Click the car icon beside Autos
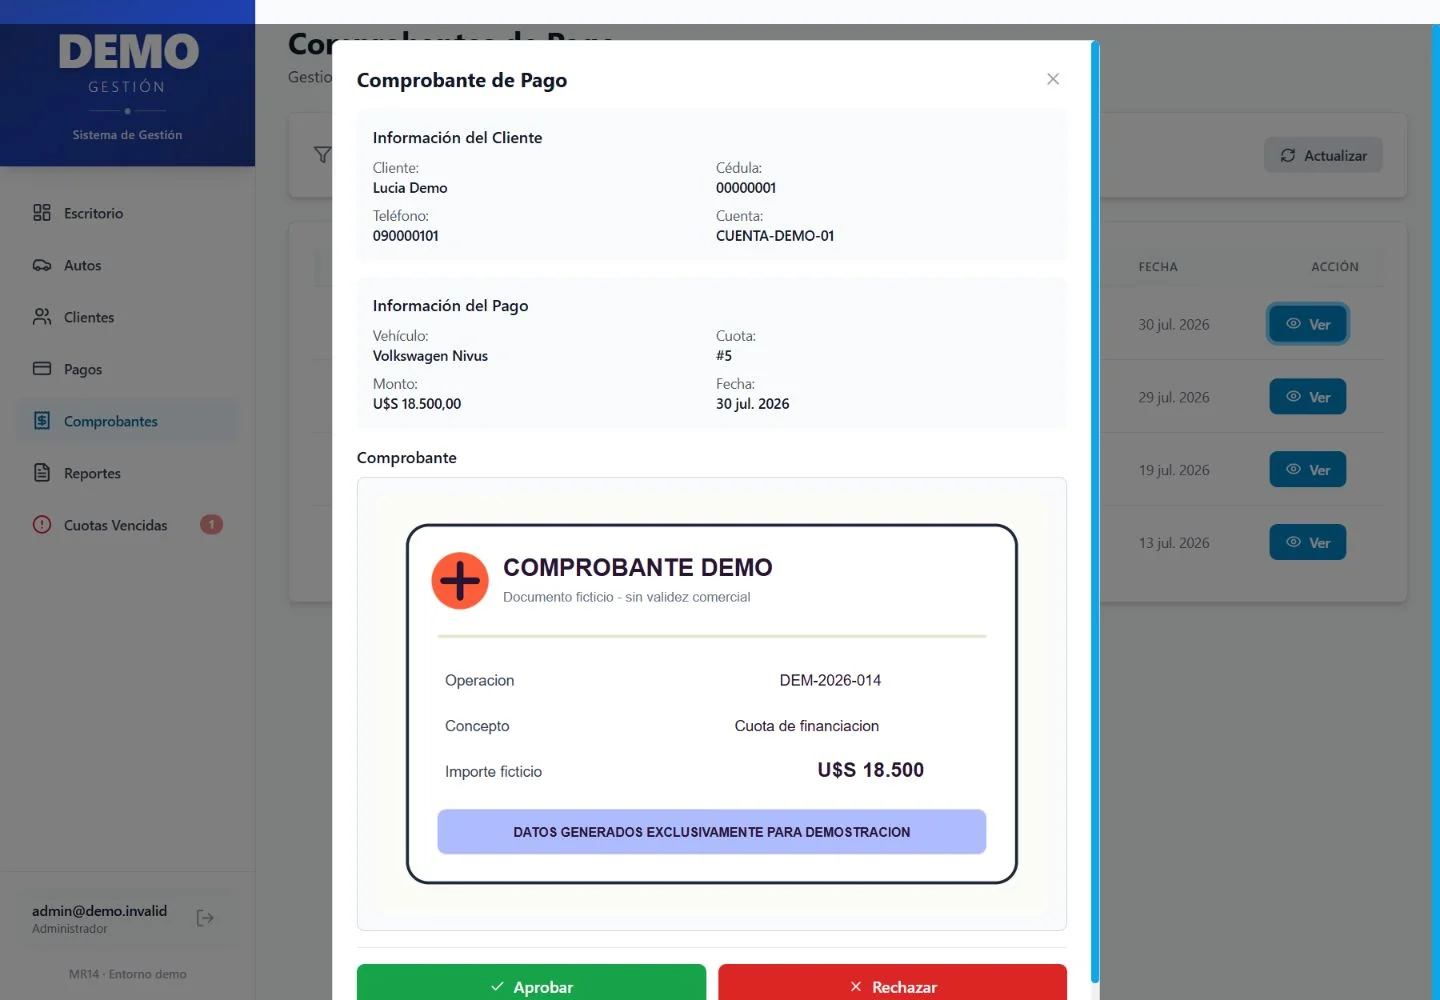This screenshot has height=1000, width=1440. point(42,265)
